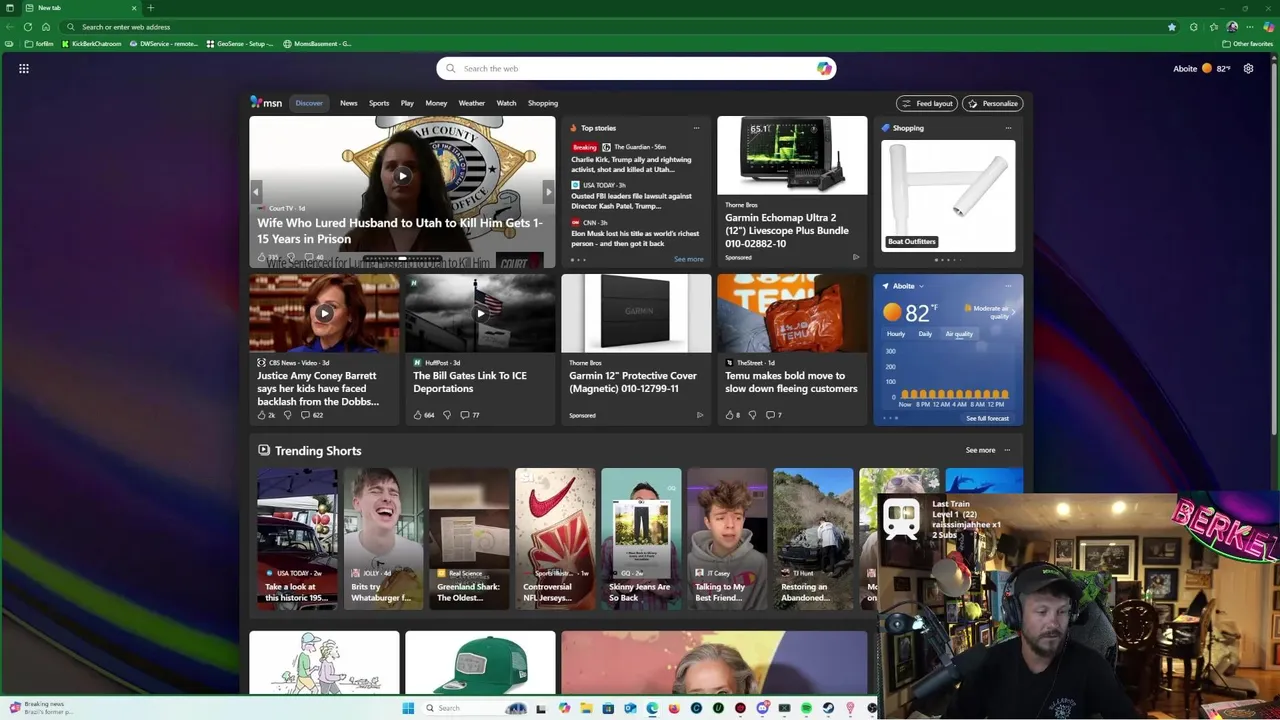Image resolution: width=1280 pixels, height=720 pixels.
Task: Open Greenland Shark short thumbnail
Action: 469,538
